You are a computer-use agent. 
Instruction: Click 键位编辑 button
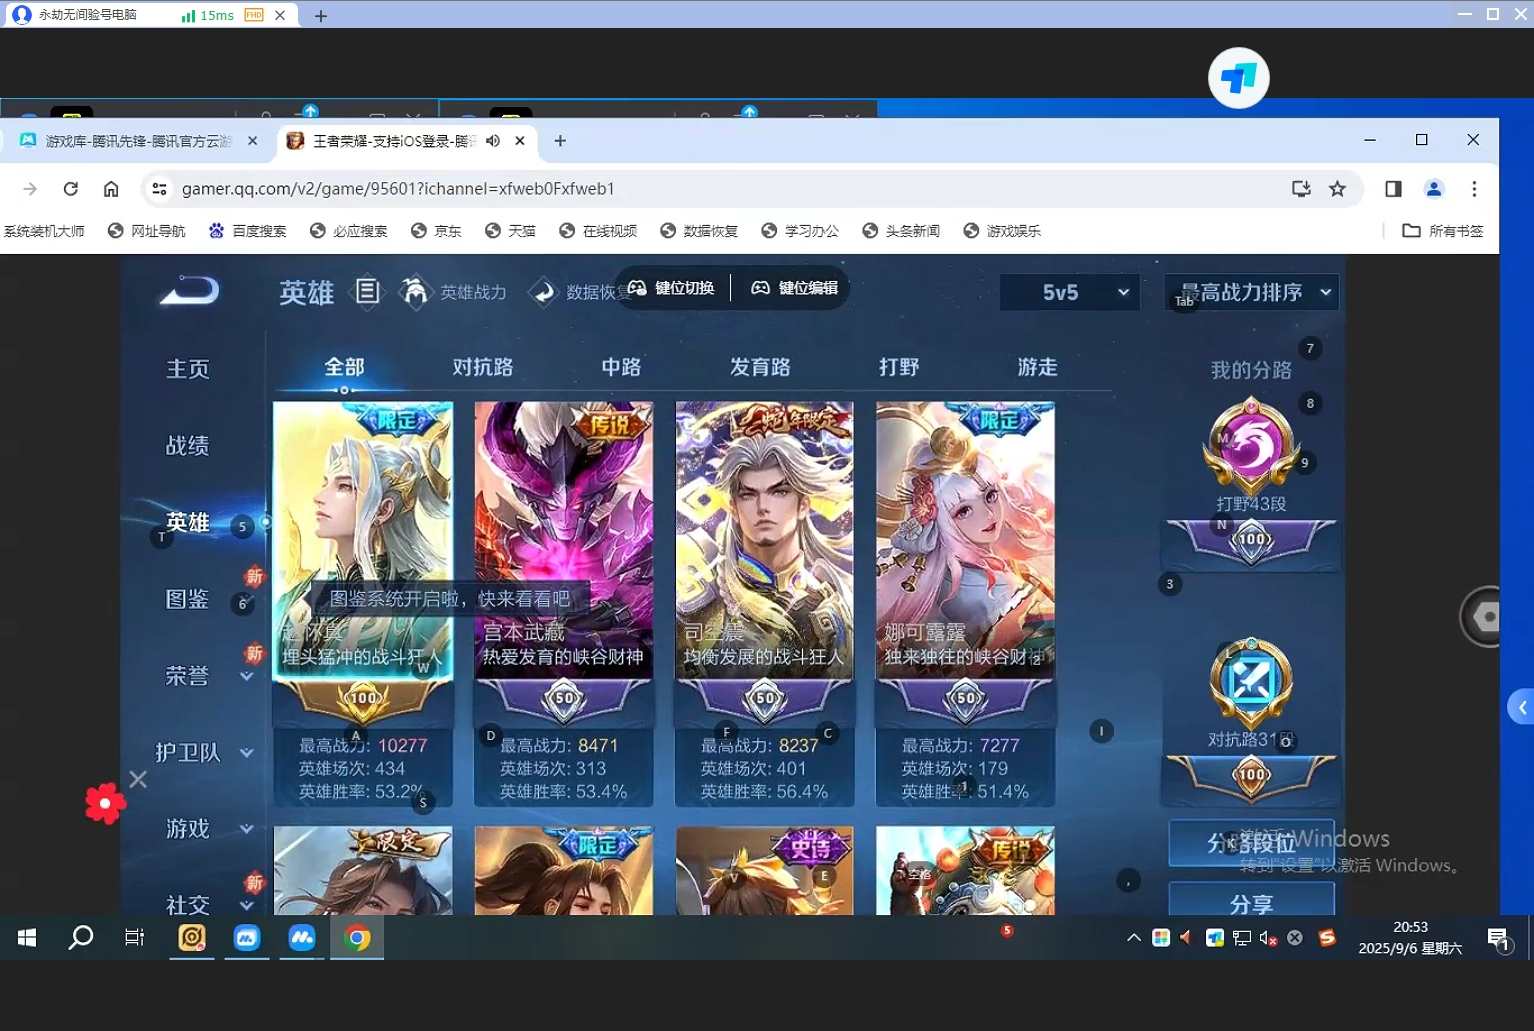[794, 288]
